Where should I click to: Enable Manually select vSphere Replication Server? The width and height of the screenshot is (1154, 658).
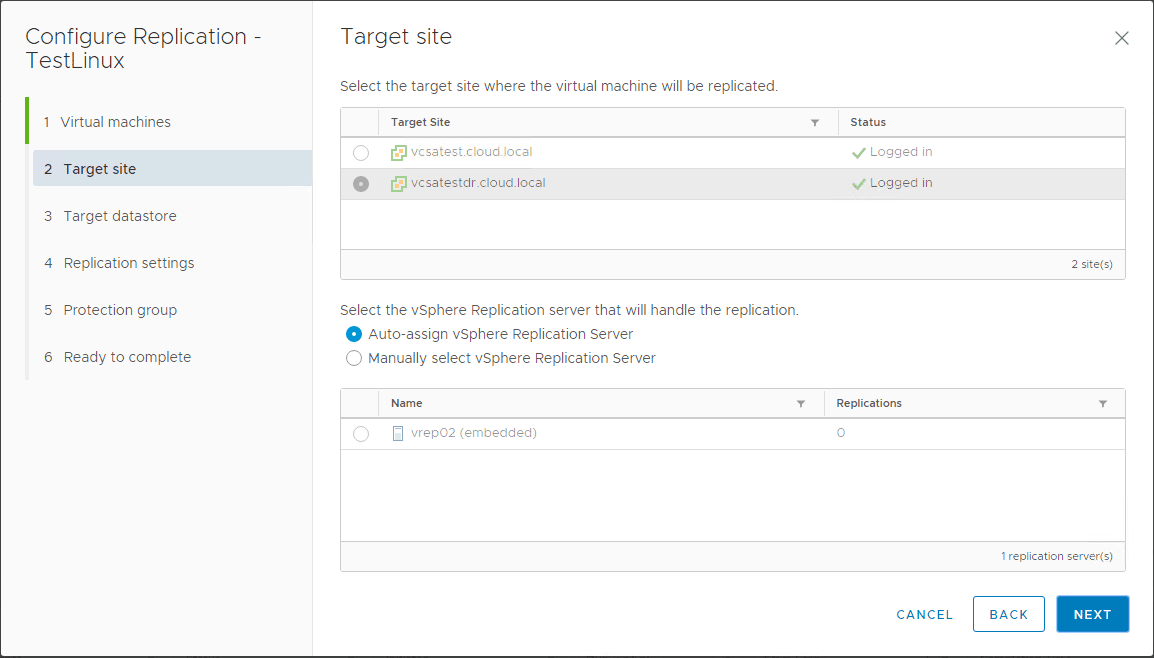[354, 357]
